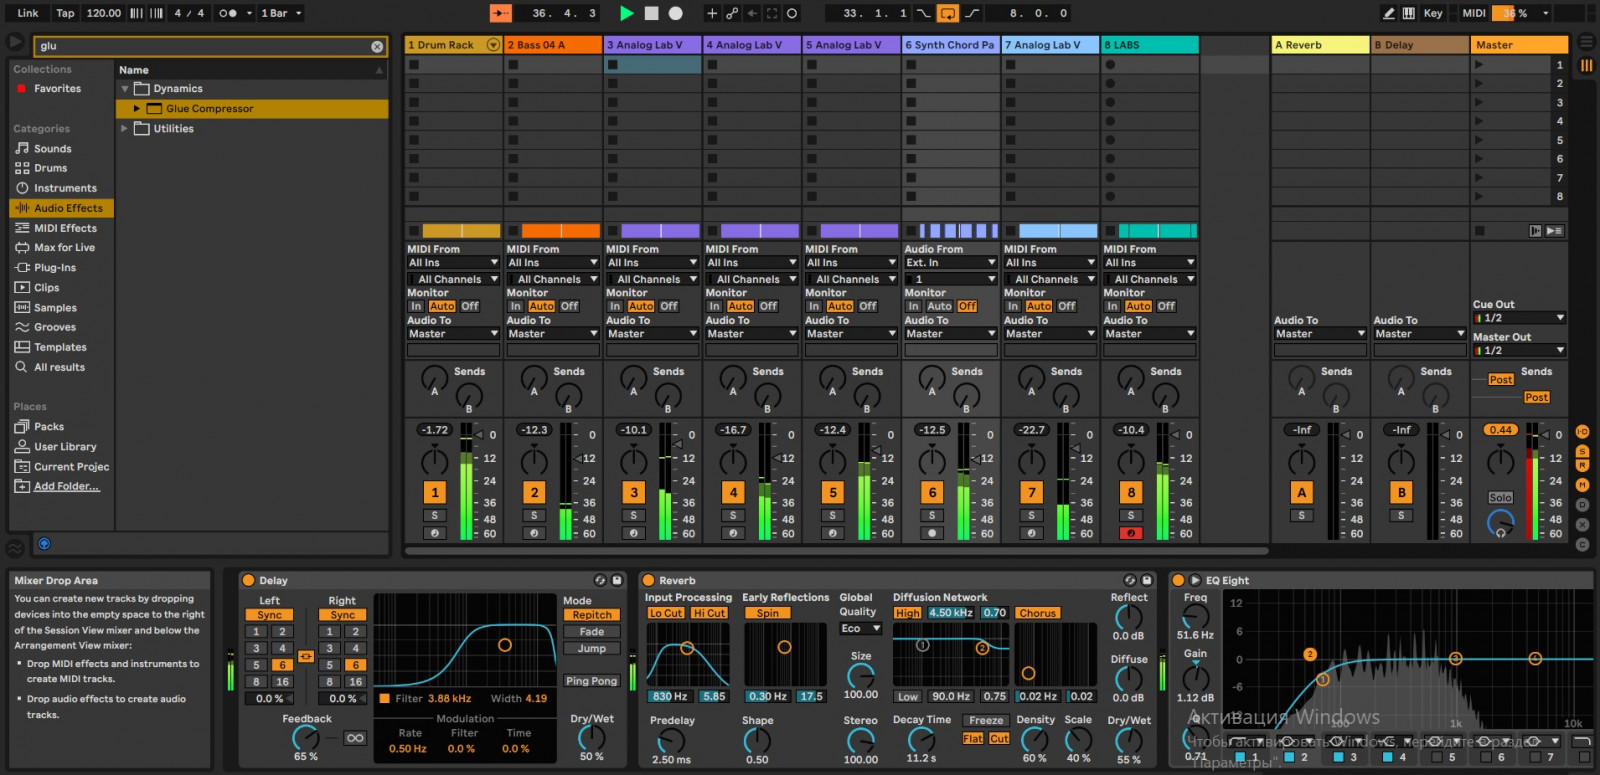Toggle Delay device activator on
The width and height of the screenshot is (1600, 775).
pos(248,580)
